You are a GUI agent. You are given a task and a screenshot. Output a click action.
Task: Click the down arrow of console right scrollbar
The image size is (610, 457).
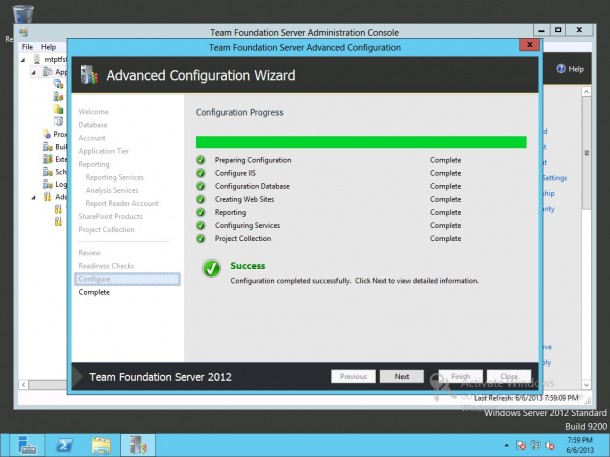[x=586, y=385]
